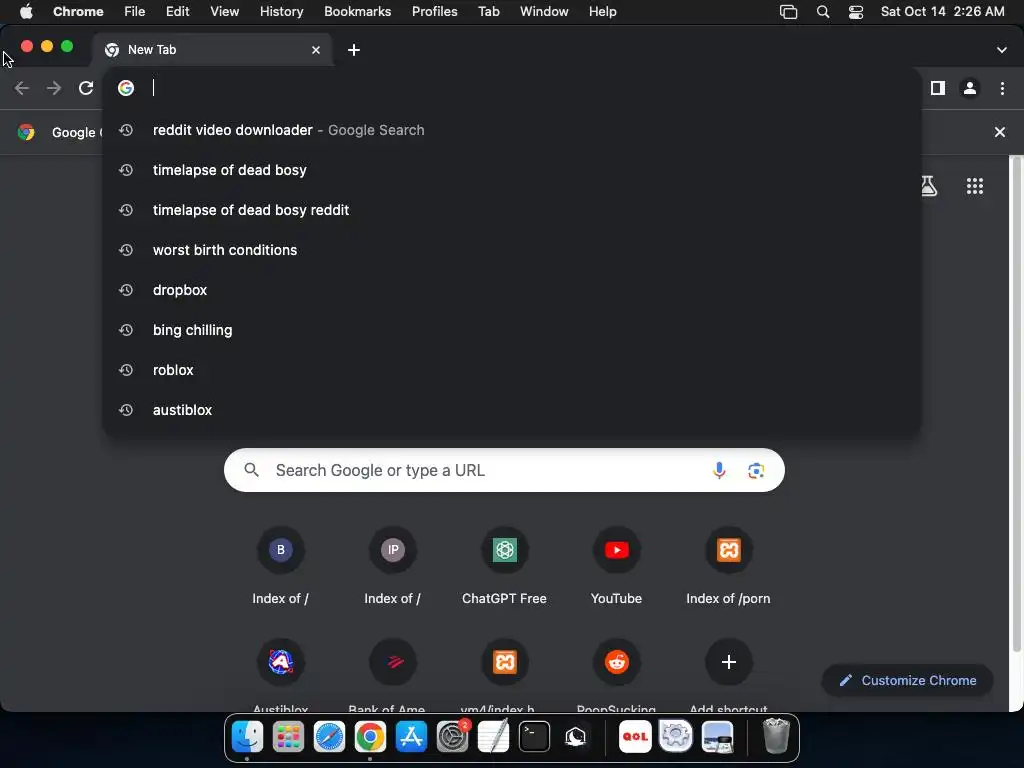Select 'timelapse of dead bosy' suggestion
Viewport: 1024px width, 768px height.
pos(512,170)
